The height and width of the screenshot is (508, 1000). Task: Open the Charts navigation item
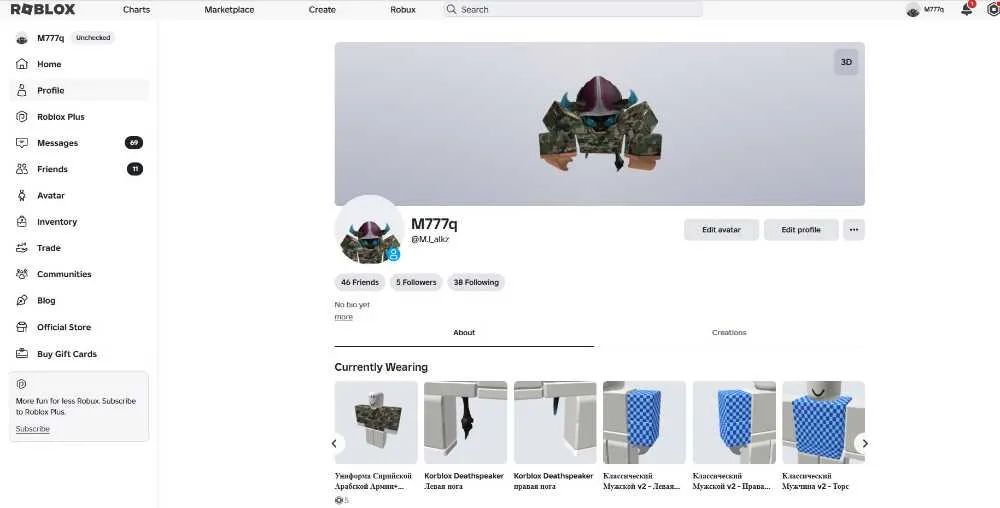pyautogui.click(x=136, y=10)
